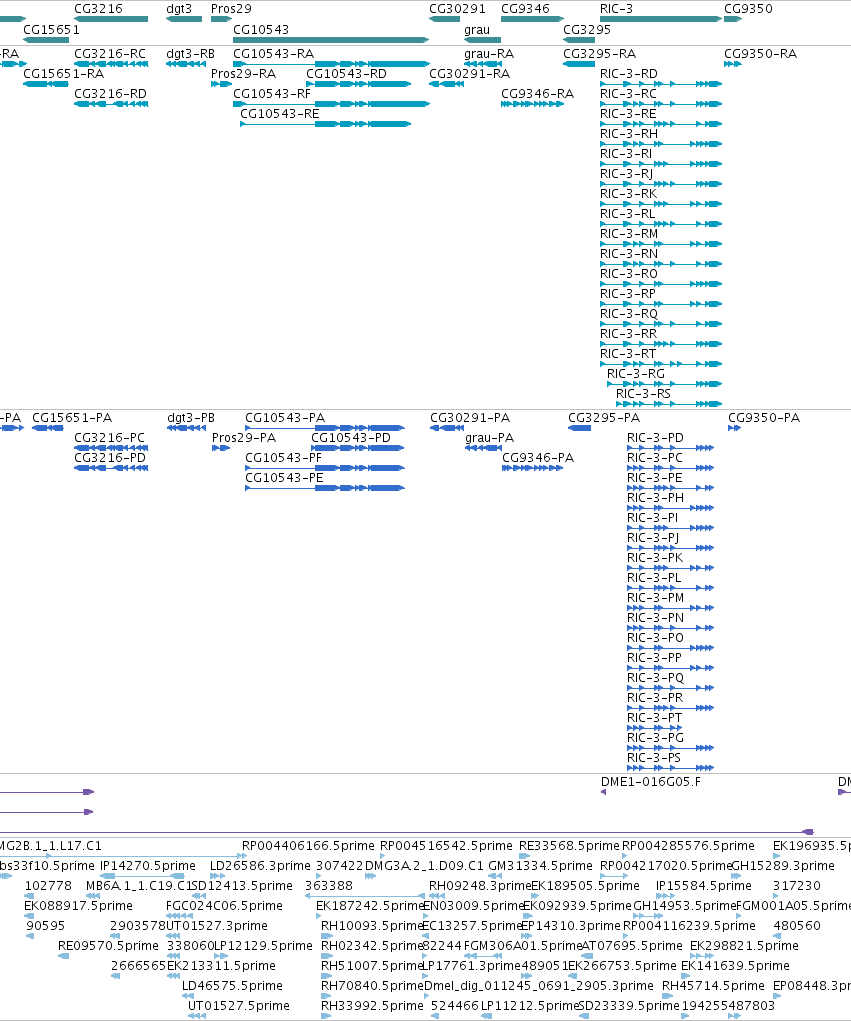Image resolution: width=851 pixels, height=1021 pixels.
Task: Click EST RP004406166.5prime
Action: [x=308, y=846]
